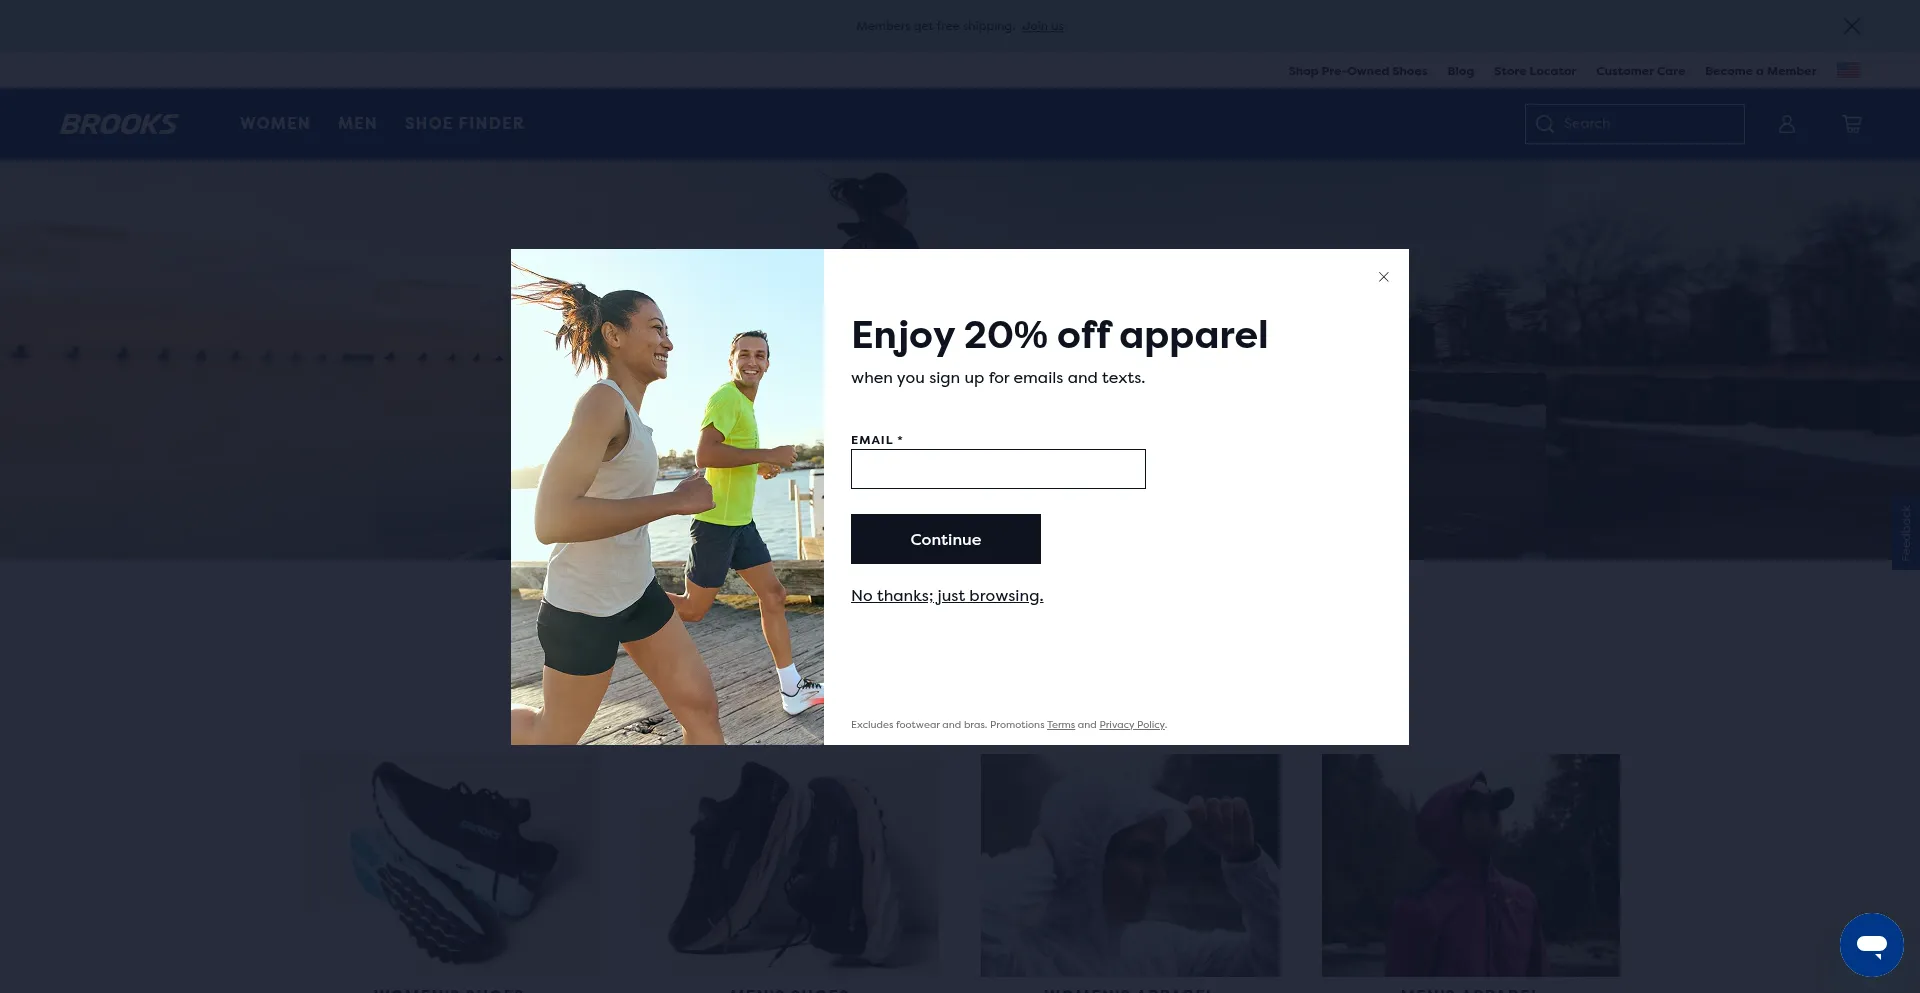
Task: Open the Privacy Policy link
Action: coord(1131,725)
